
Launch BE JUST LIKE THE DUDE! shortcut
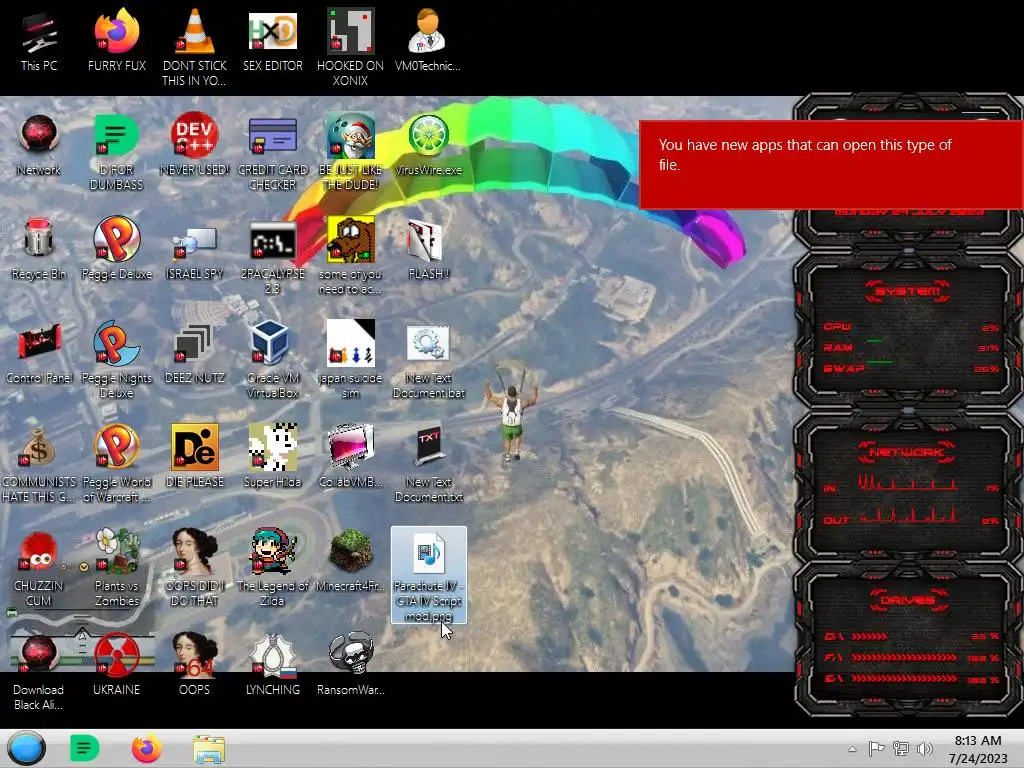pyautogui.click(x=350, y=153)
